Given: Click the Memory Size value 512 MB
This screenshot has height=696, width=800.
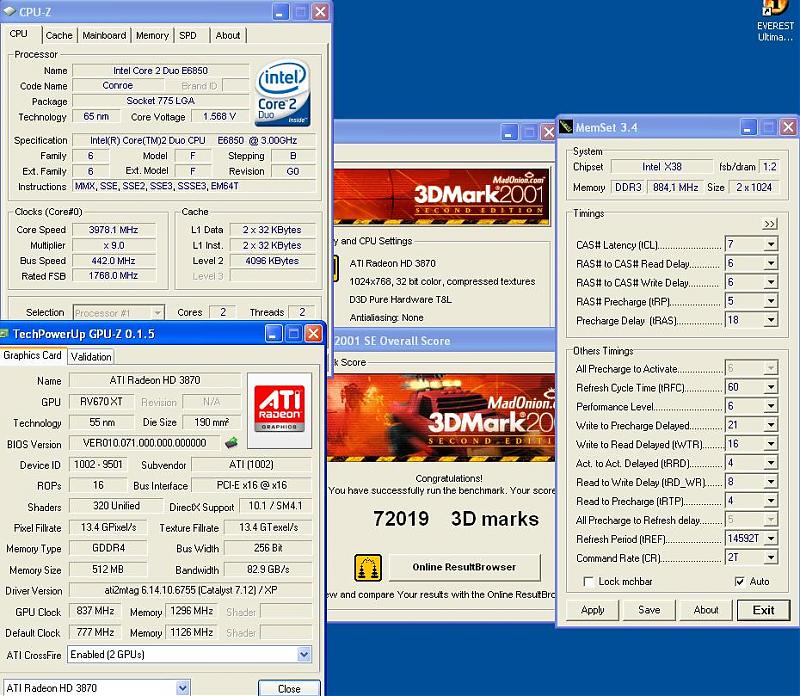Looking at the screenshot, I should pyautogui.click(x=108, y=569).
